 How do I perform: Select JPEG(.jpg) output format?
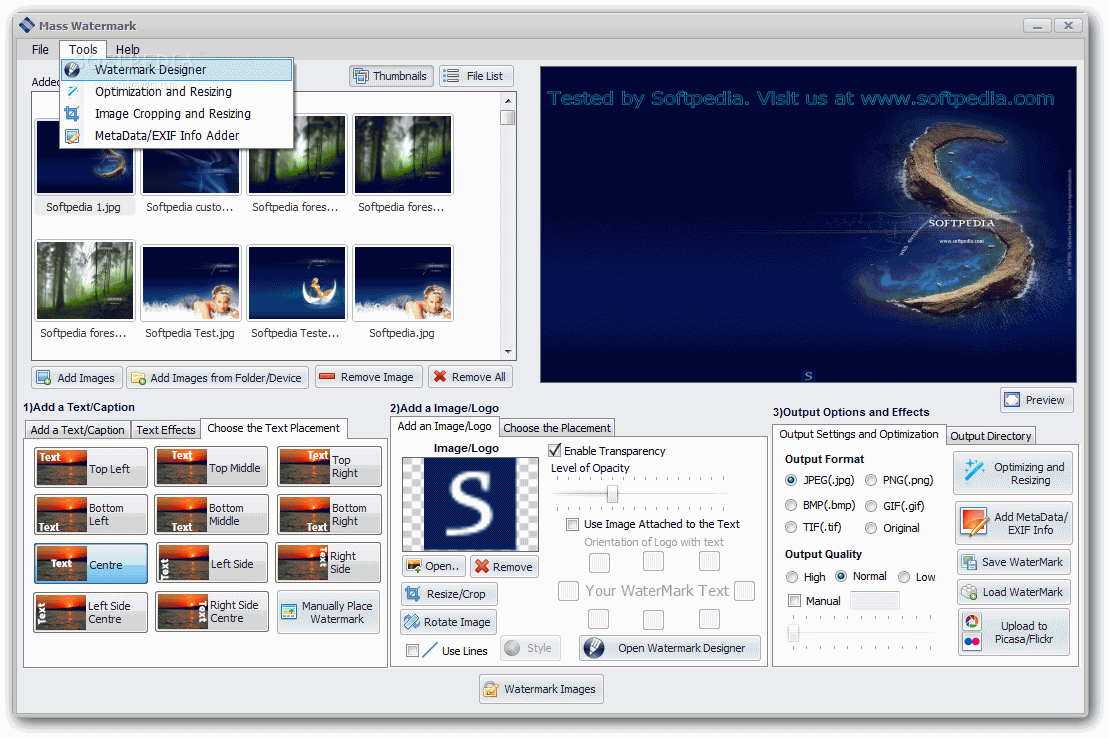[x=791, y=480]
